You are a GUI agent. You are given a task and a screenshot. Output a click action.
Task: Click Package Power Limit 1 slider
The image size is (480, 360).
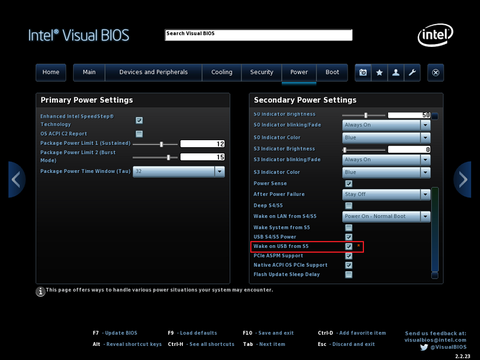tap(155, 144)
